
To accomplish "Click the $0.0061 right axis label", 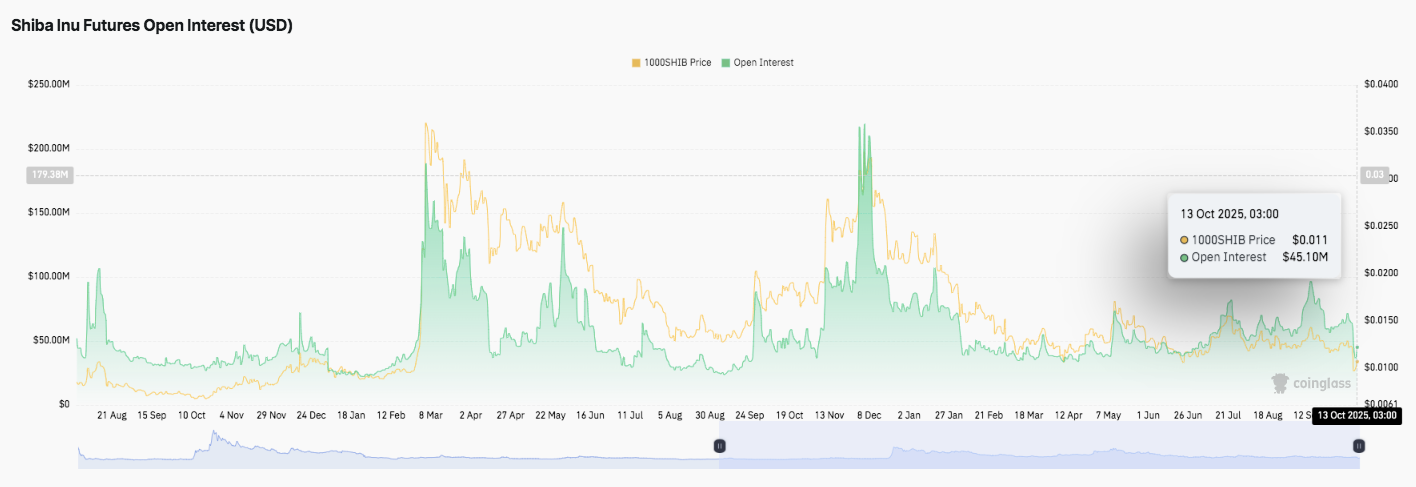I will 1382,404.
